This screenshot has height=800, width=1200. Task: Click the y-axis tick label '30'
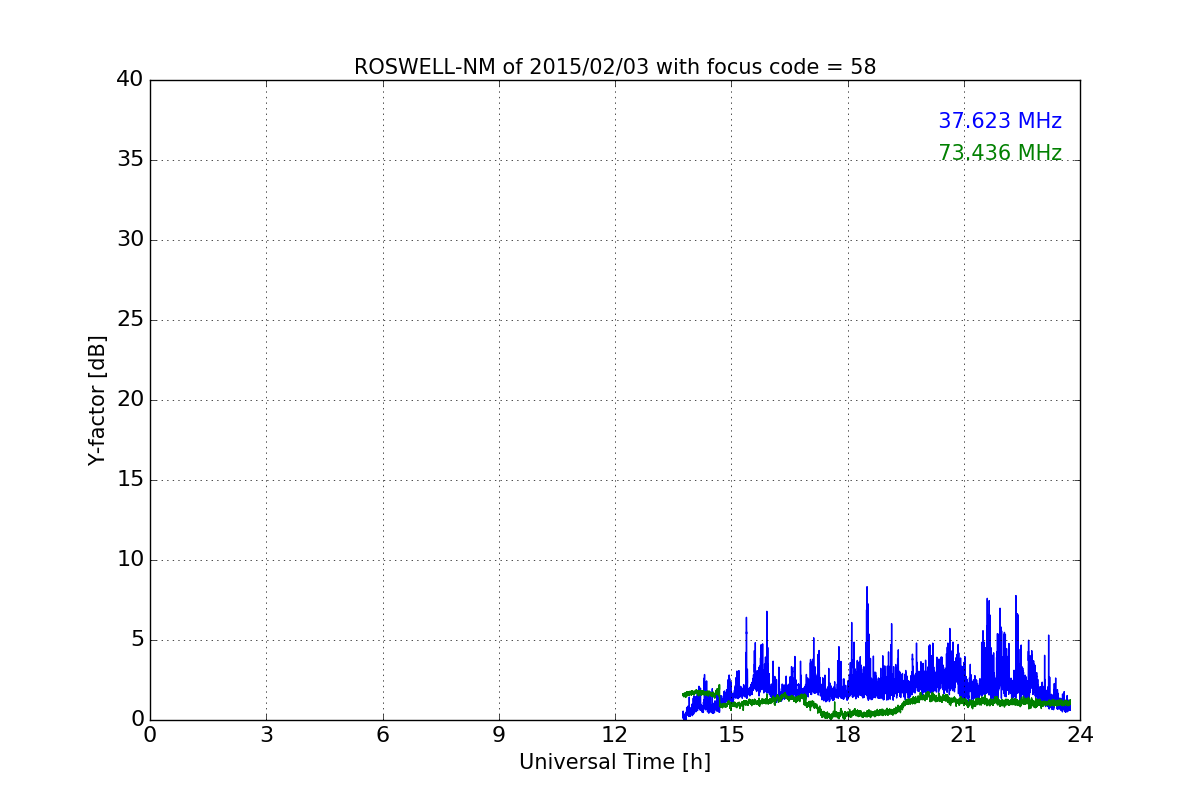coord(130,240)
